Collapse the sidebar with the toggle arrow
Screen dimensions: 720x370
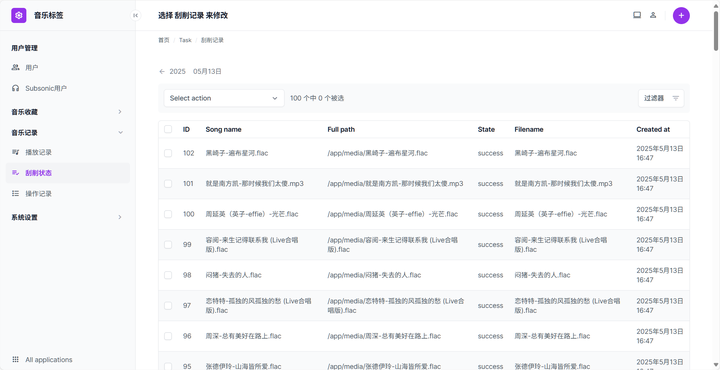click(x=135, y=15)
